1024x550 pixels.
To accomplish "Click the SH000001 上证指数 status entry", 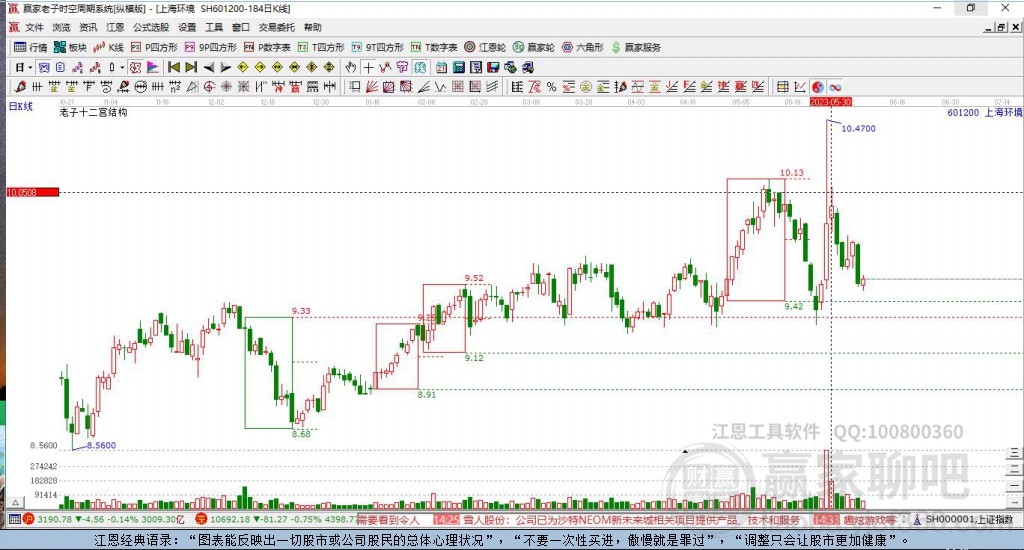I will coord(969,519).
